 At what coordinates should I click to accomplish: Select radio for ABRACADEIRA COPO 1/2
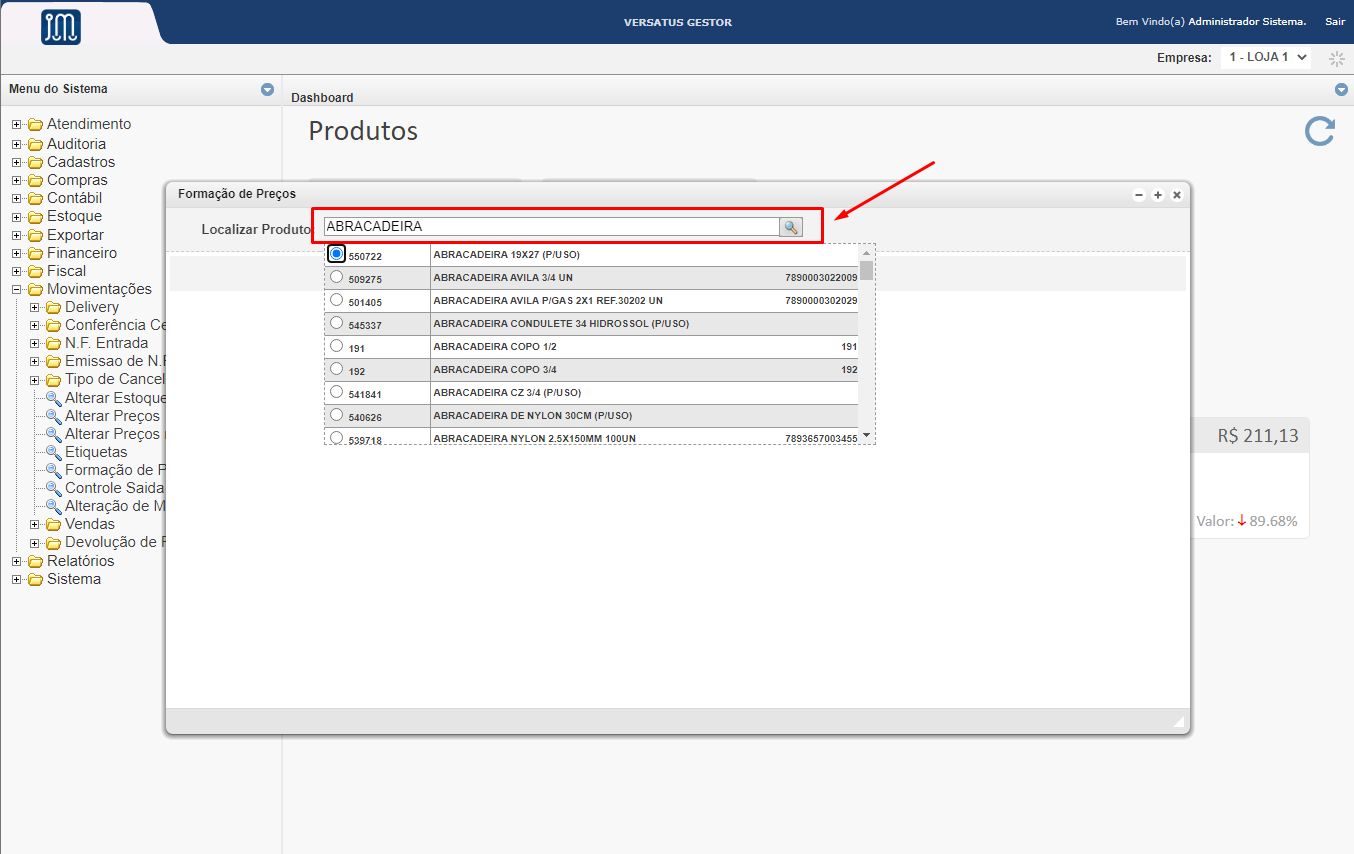[x=336, y=346]
